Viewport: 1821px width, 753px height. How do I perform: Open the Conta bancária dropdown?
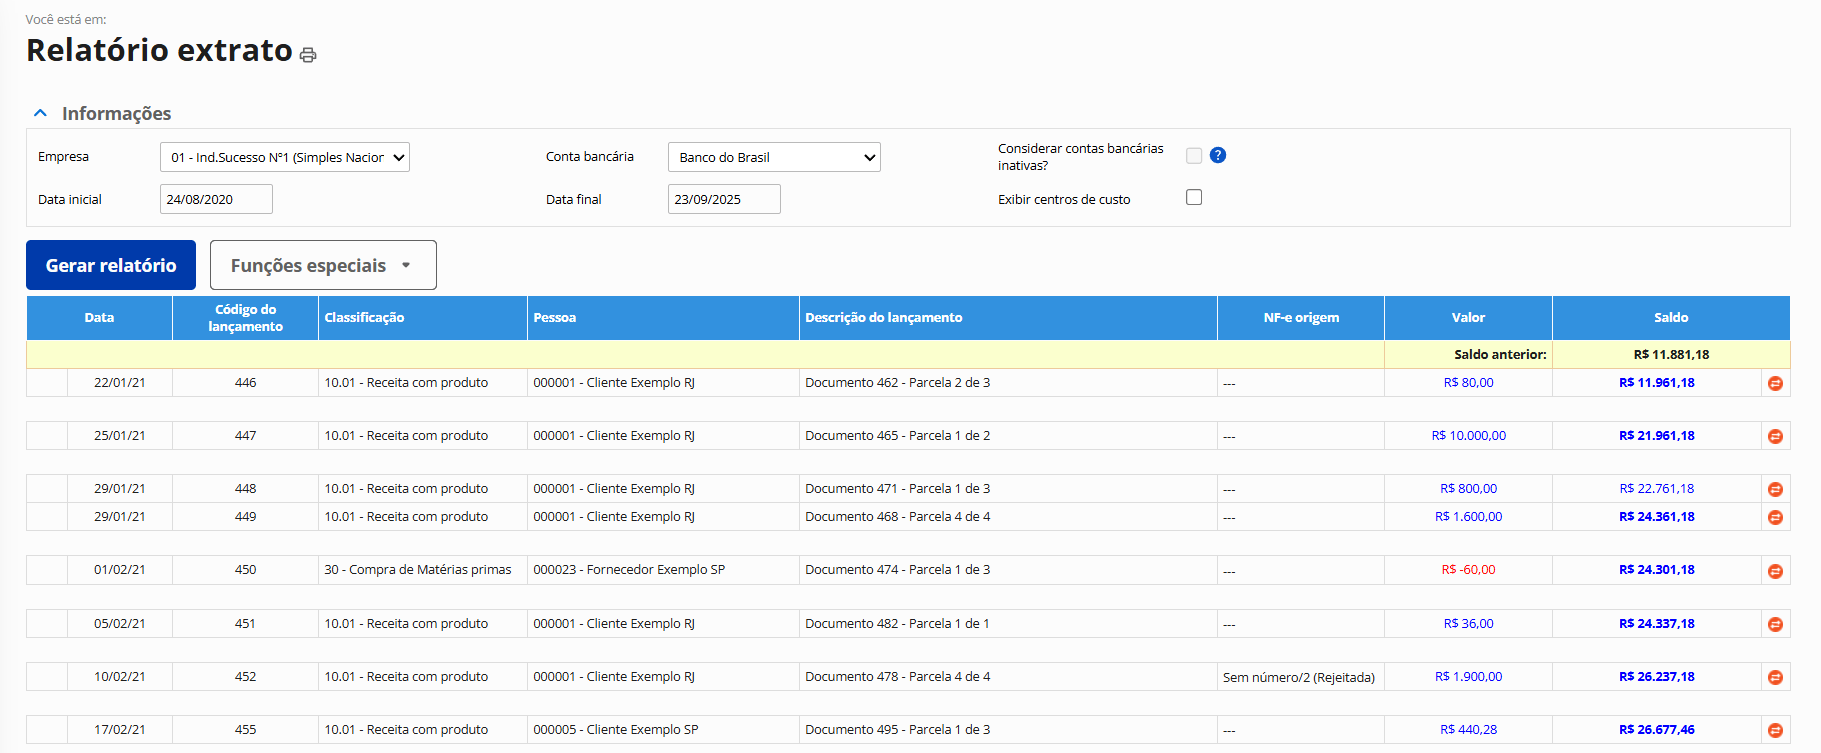[x=774, y=157]
